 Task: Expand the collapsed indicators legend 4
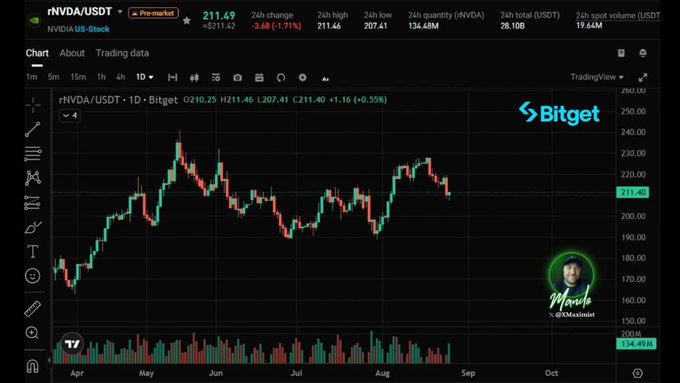pos(70,115)
